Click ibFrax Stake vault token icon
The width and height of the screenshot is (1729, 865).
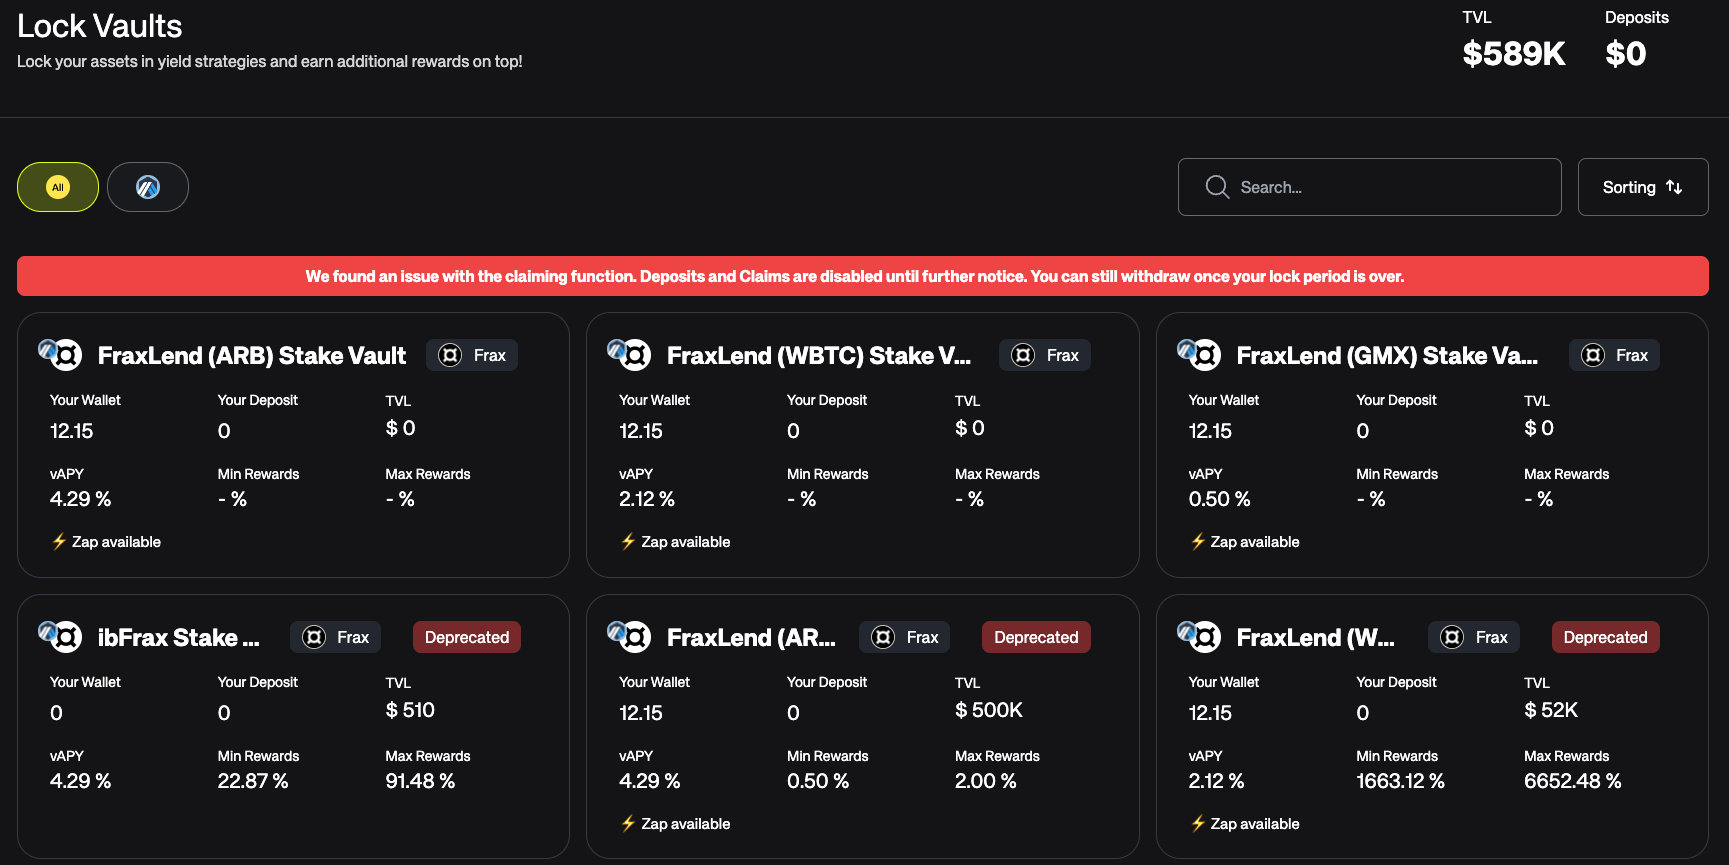(x=61, y=637)
